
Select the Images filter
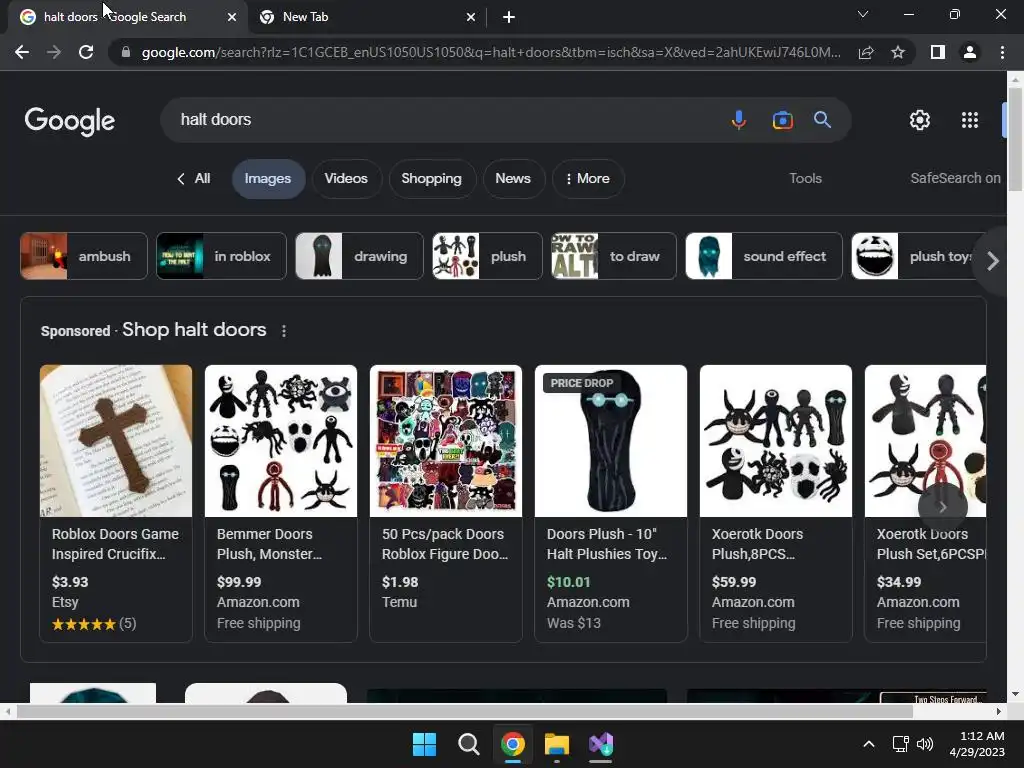click(268, 179)
